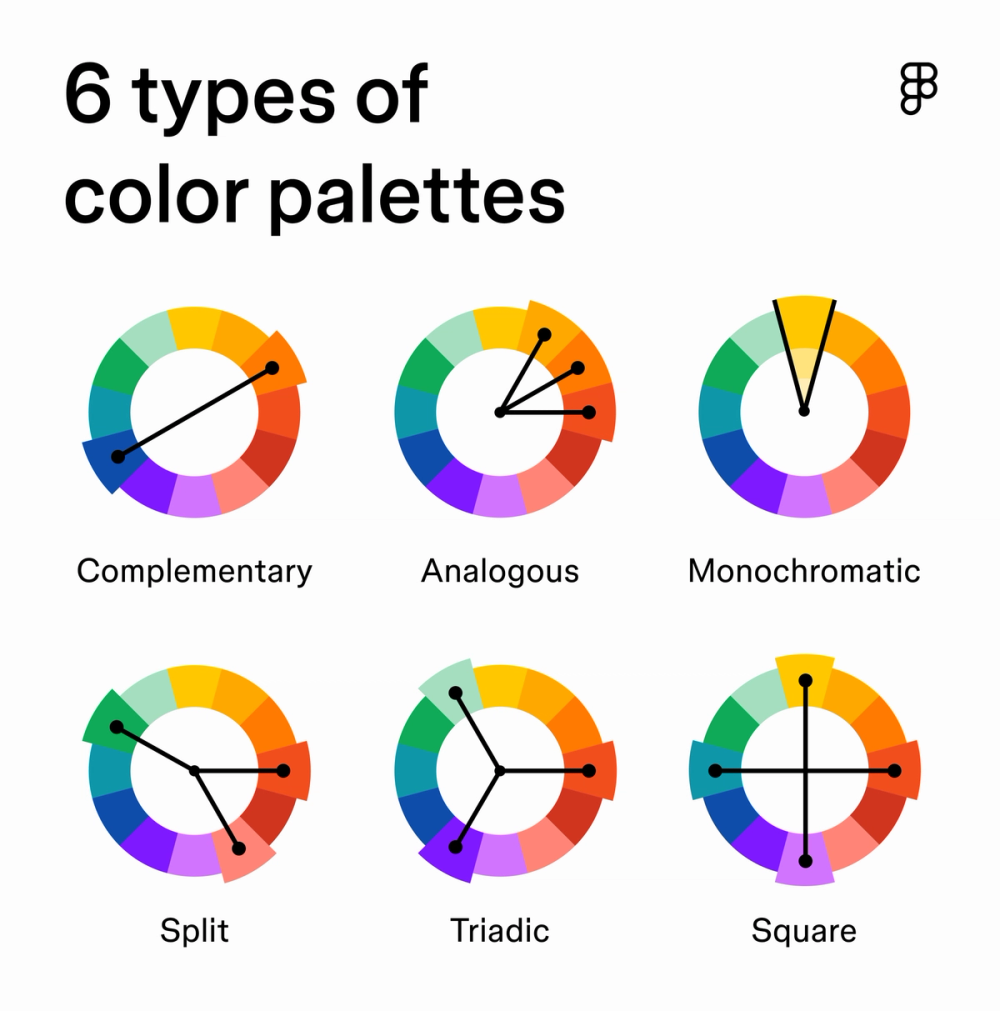1000x1011 pixels.
Task: Select the Complementary color wheel's blue segment
Action: point(108,462)
